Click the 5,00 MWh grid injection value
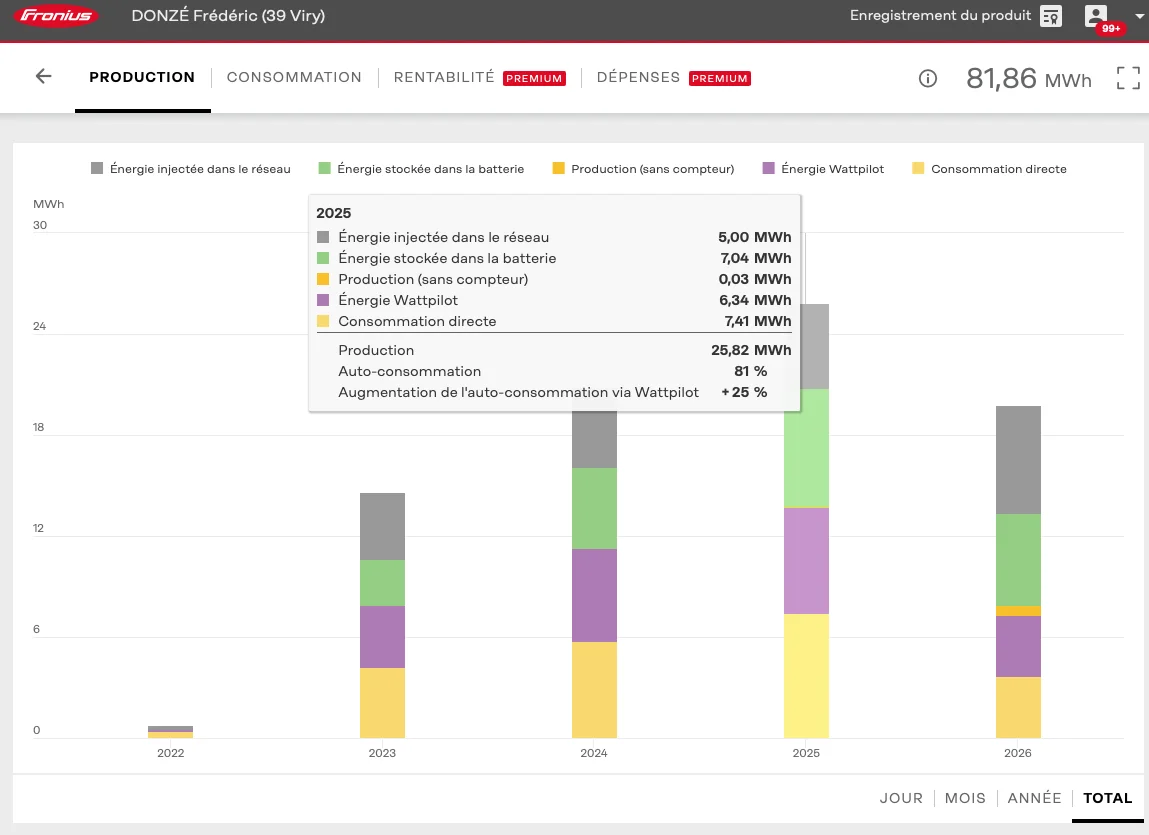1149x835 pixels. 755,237
